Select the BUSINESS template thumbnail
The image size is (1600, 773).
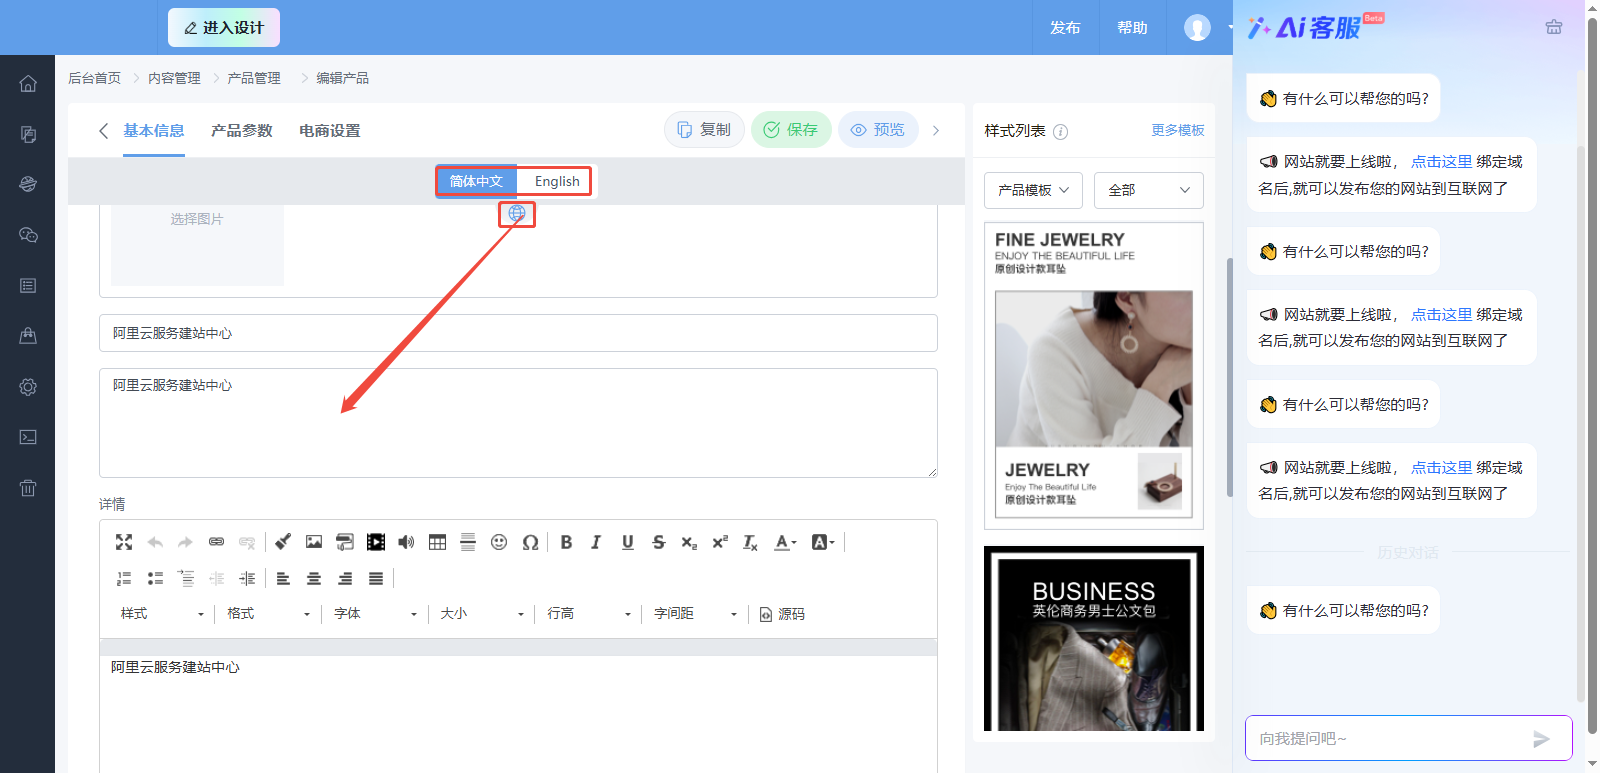pyautogui.click(x=1094, y=638)
